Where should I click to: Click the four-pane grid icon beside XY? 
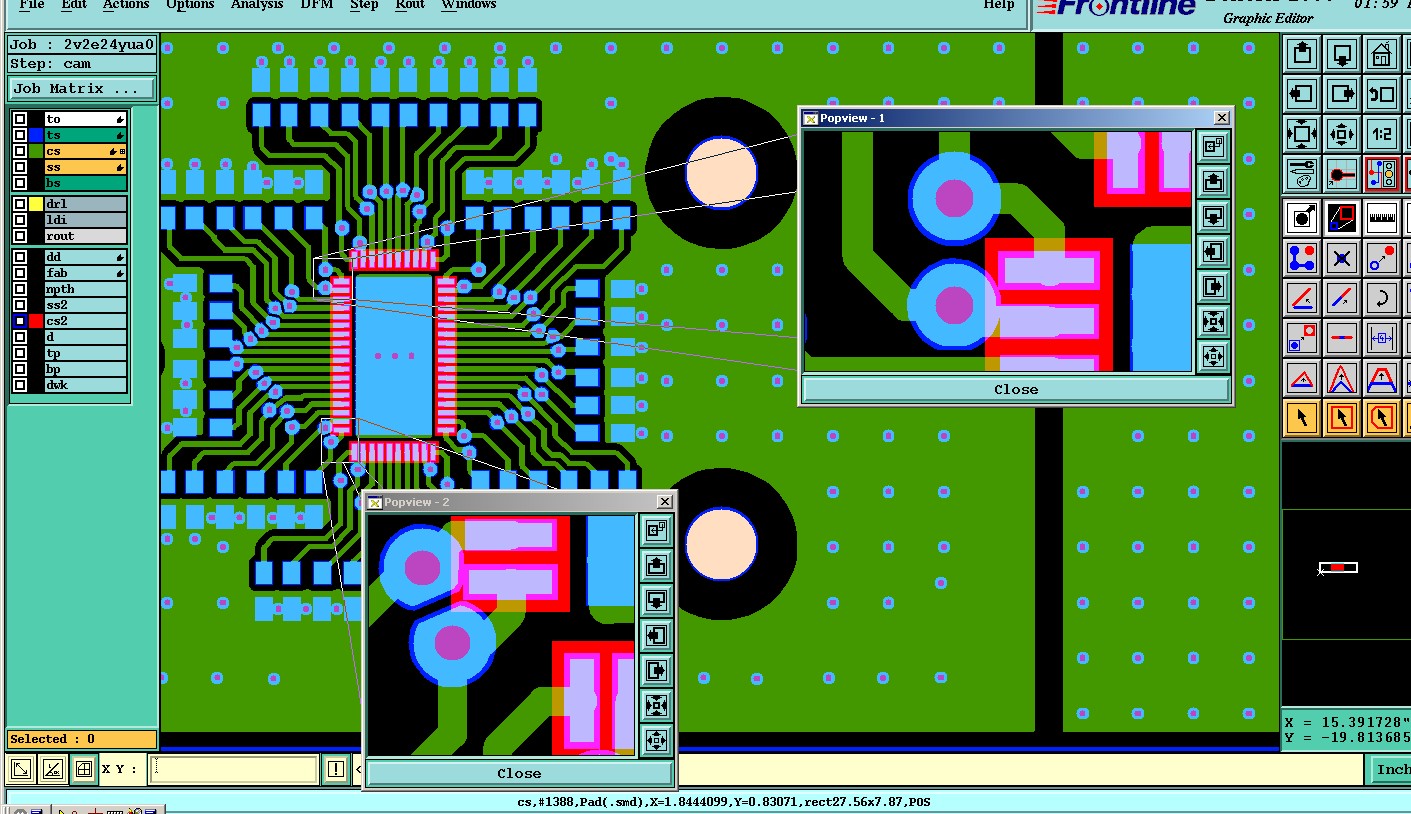pyautogui.click(x=84, y=769)
